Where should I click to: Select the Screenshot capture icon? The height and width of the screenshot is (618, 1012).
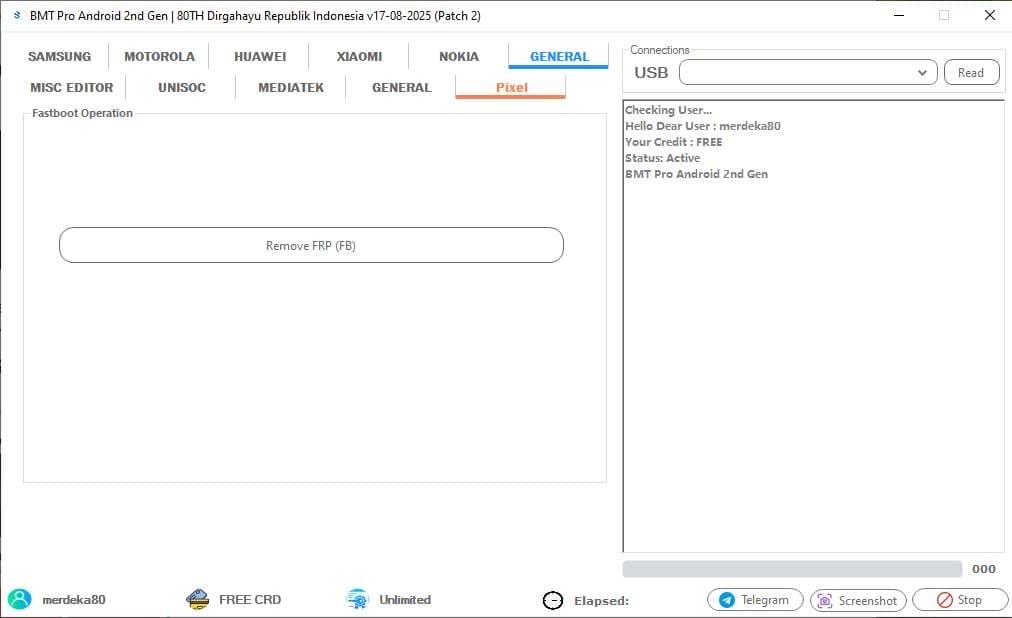(823, 600)
